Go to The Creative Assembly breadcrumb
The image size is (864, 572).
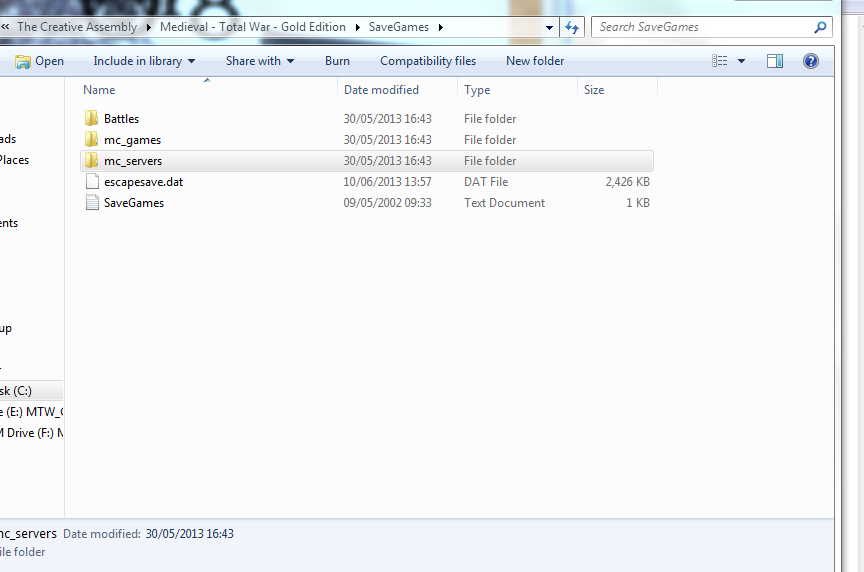(x=77, y=27)
